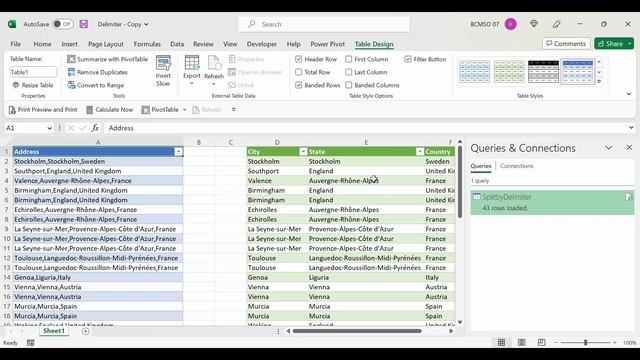Switch to Normal view in status bar
Image resolution: width=640 pixels, height=360 pixels.
point(501,342)
